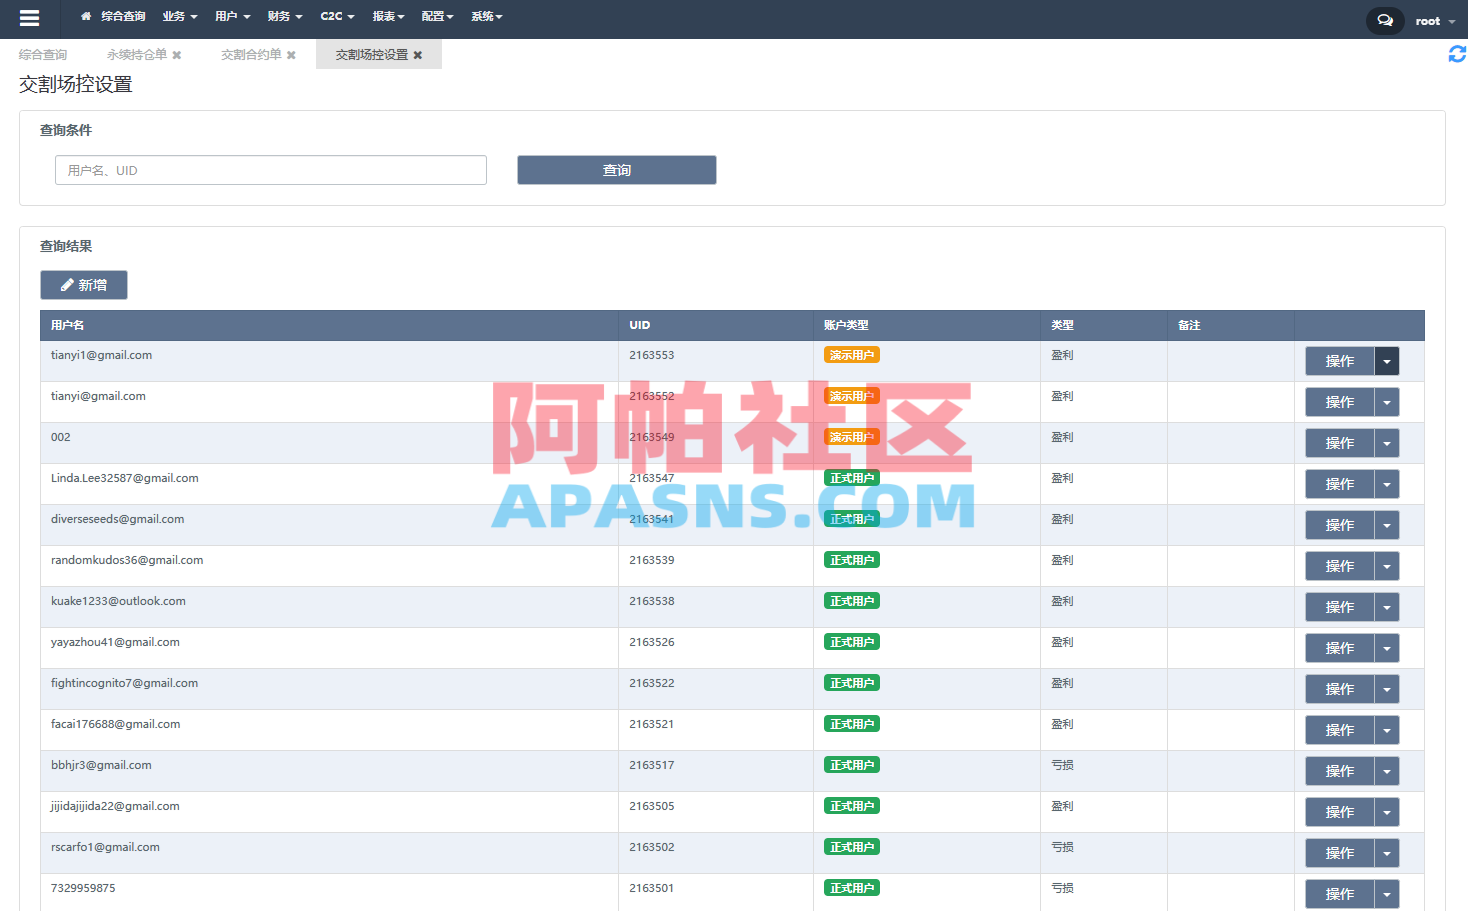
Task: Click the home icon in the navbar
Action: pyautogui.click(x=86, y=15)
